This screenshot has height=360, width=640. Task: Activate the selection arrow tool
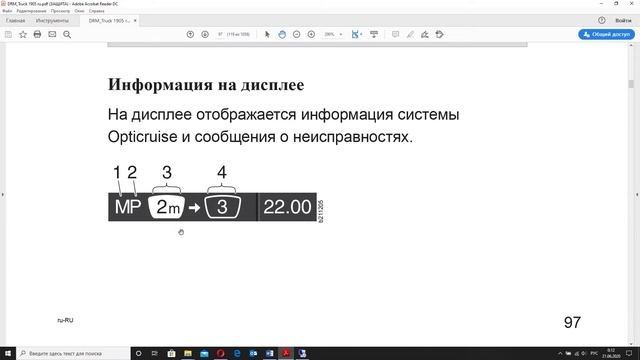pyautogui.click(x=267, y=34)
